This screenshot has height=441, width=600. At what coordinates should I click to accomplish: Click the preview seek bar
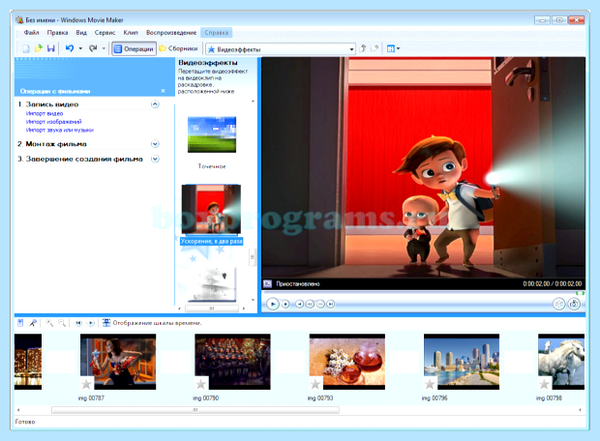click(423, 293)
